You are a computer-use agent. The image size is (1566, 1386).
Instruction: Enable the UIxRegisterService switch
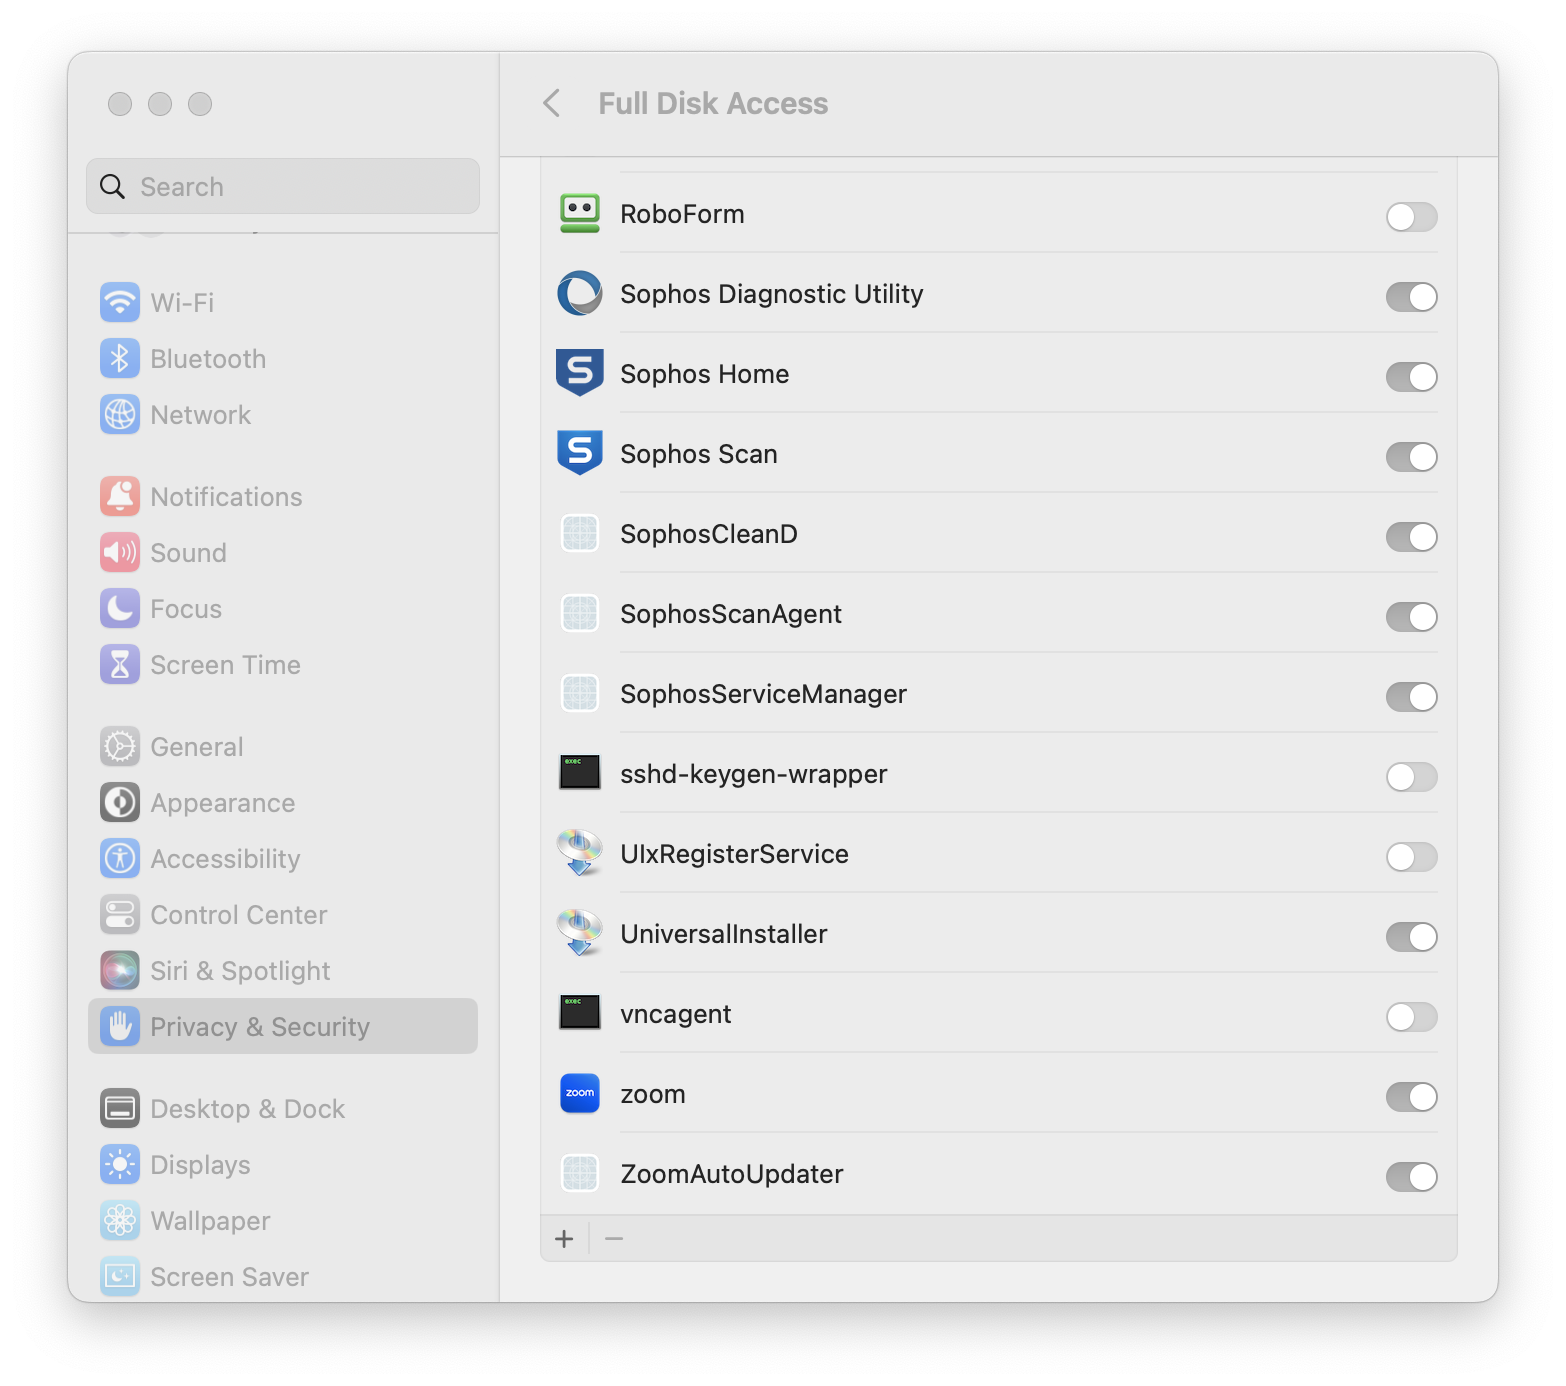click(1410, 857)
